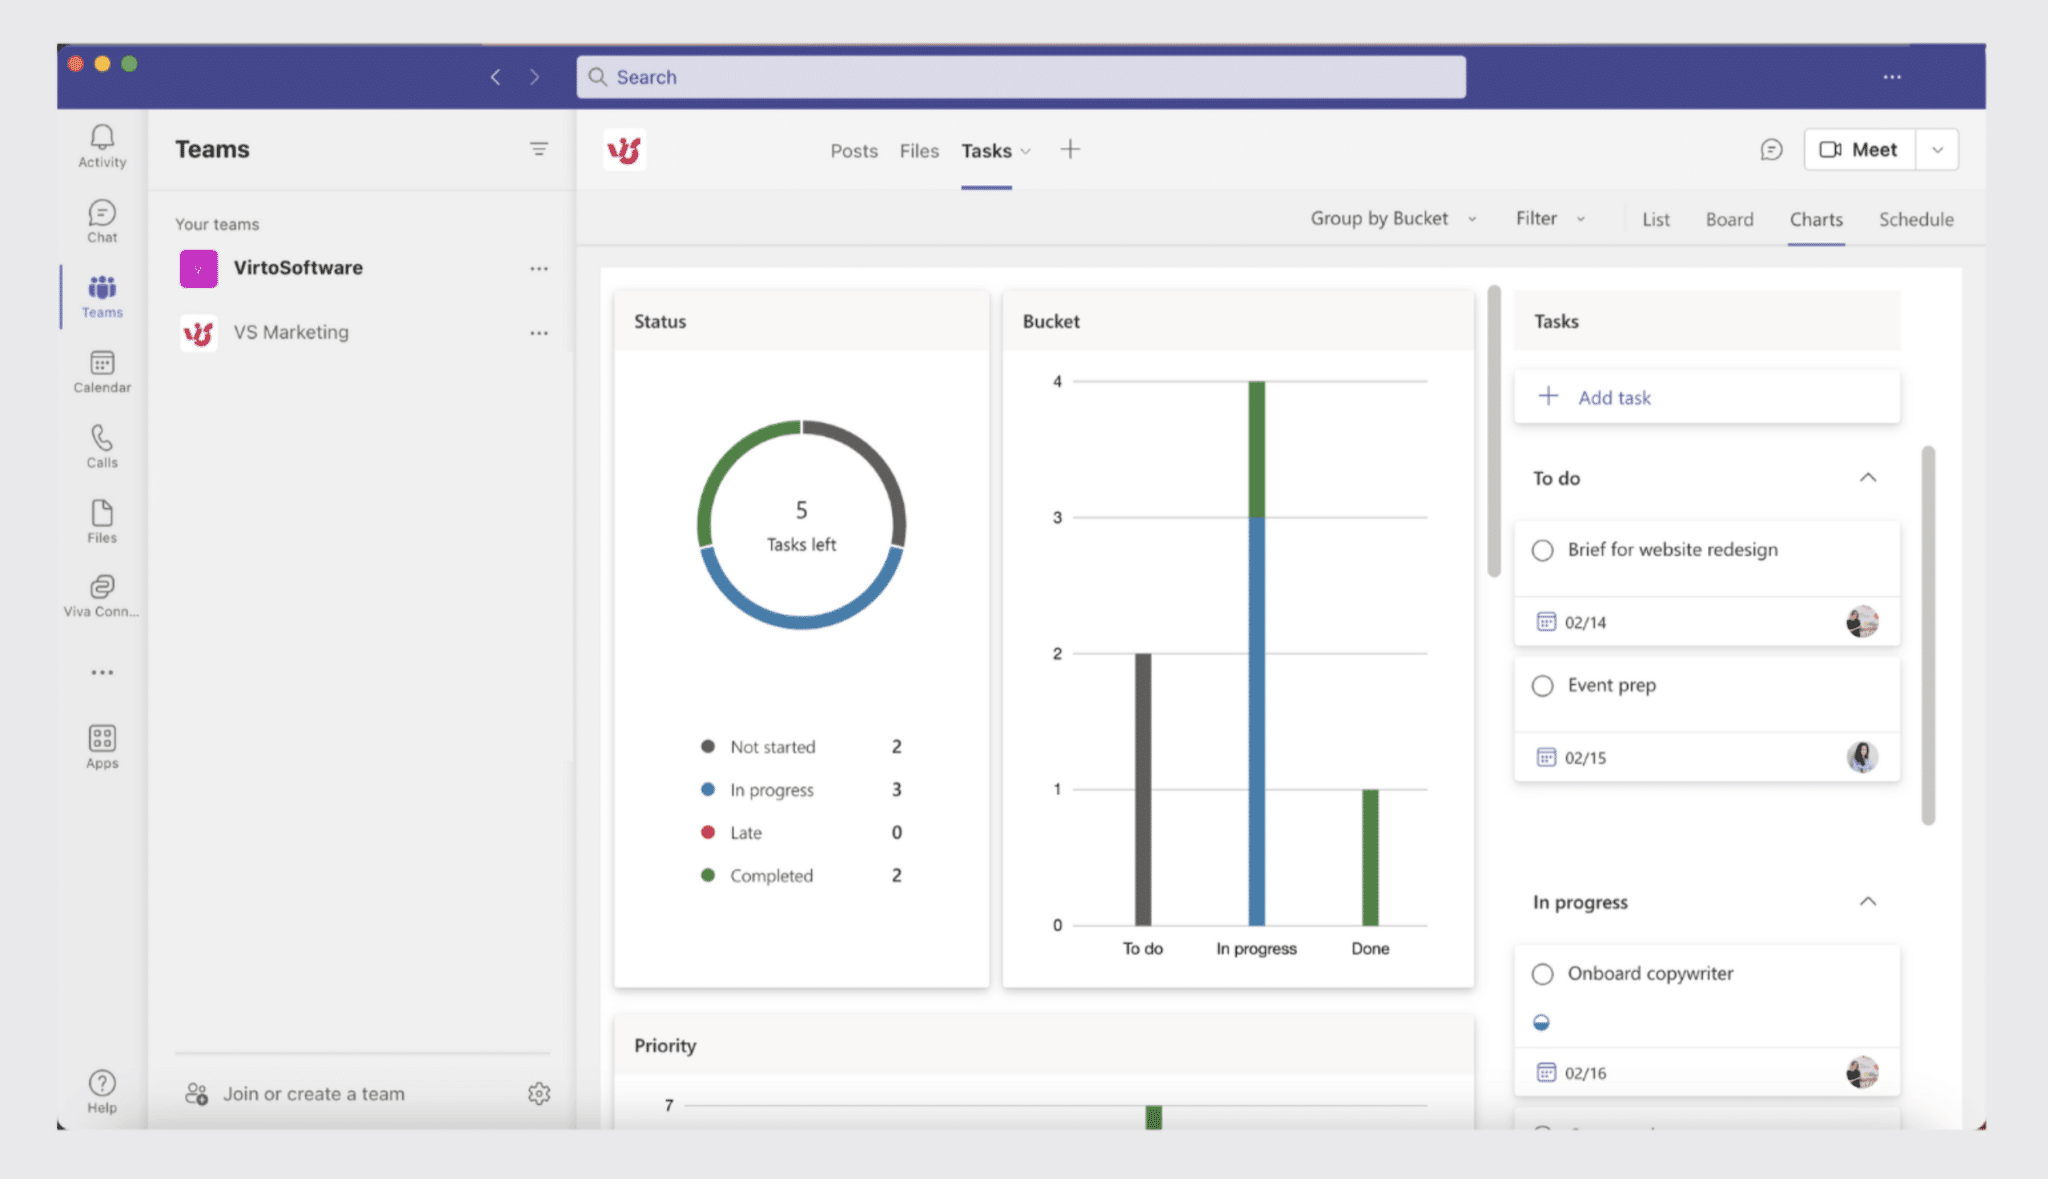Image resolution: width=2048 pixels, height=1179 pixels.
Task: Open the Group by Bucket dropdown
Action: pyautogui.click(x=1392, y=218)
